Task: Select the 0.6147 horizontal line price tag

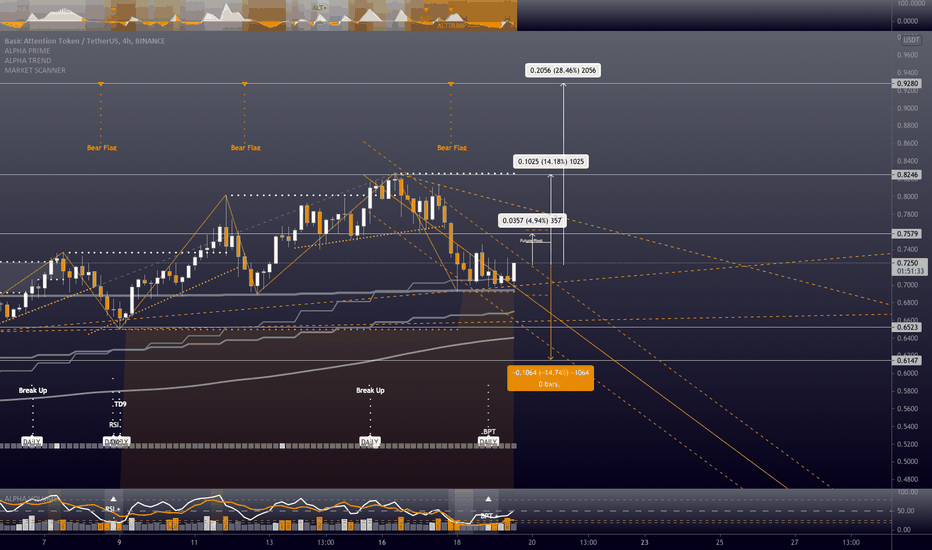Action: pos(907,360)
